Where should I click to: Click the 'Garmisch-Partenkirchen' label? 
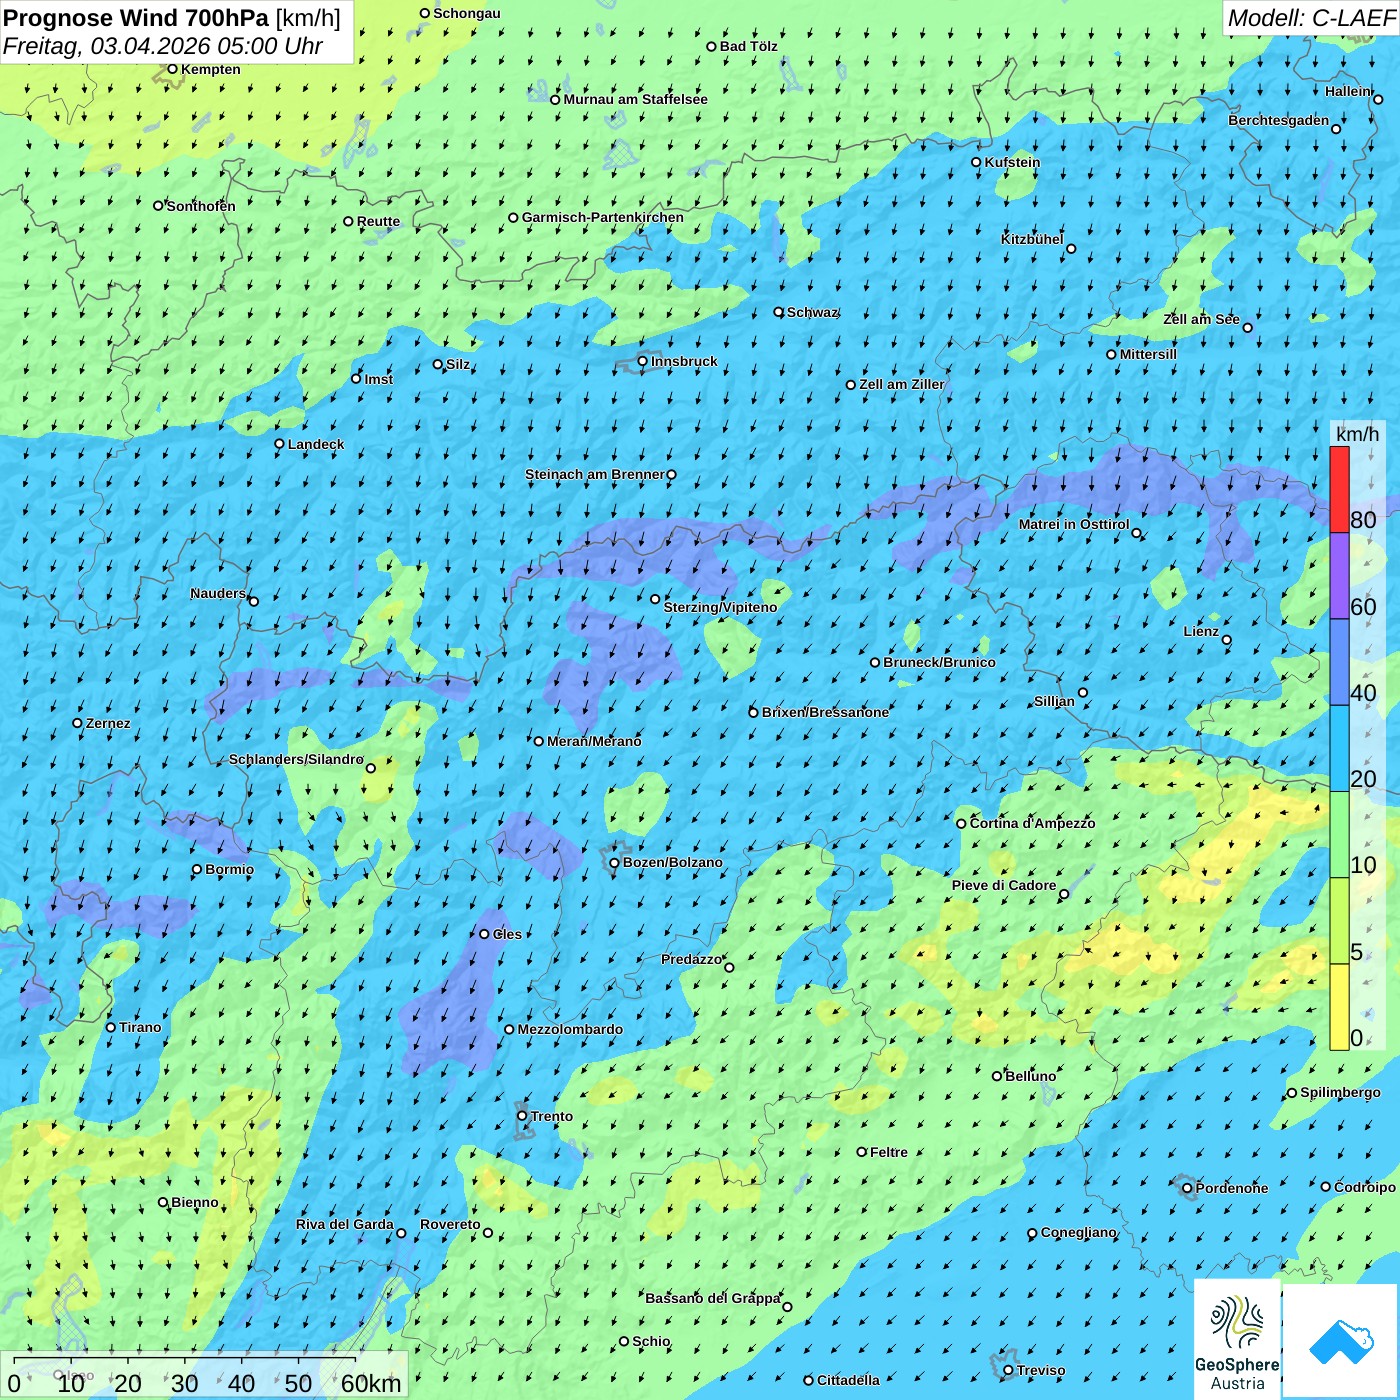(603, 217)
